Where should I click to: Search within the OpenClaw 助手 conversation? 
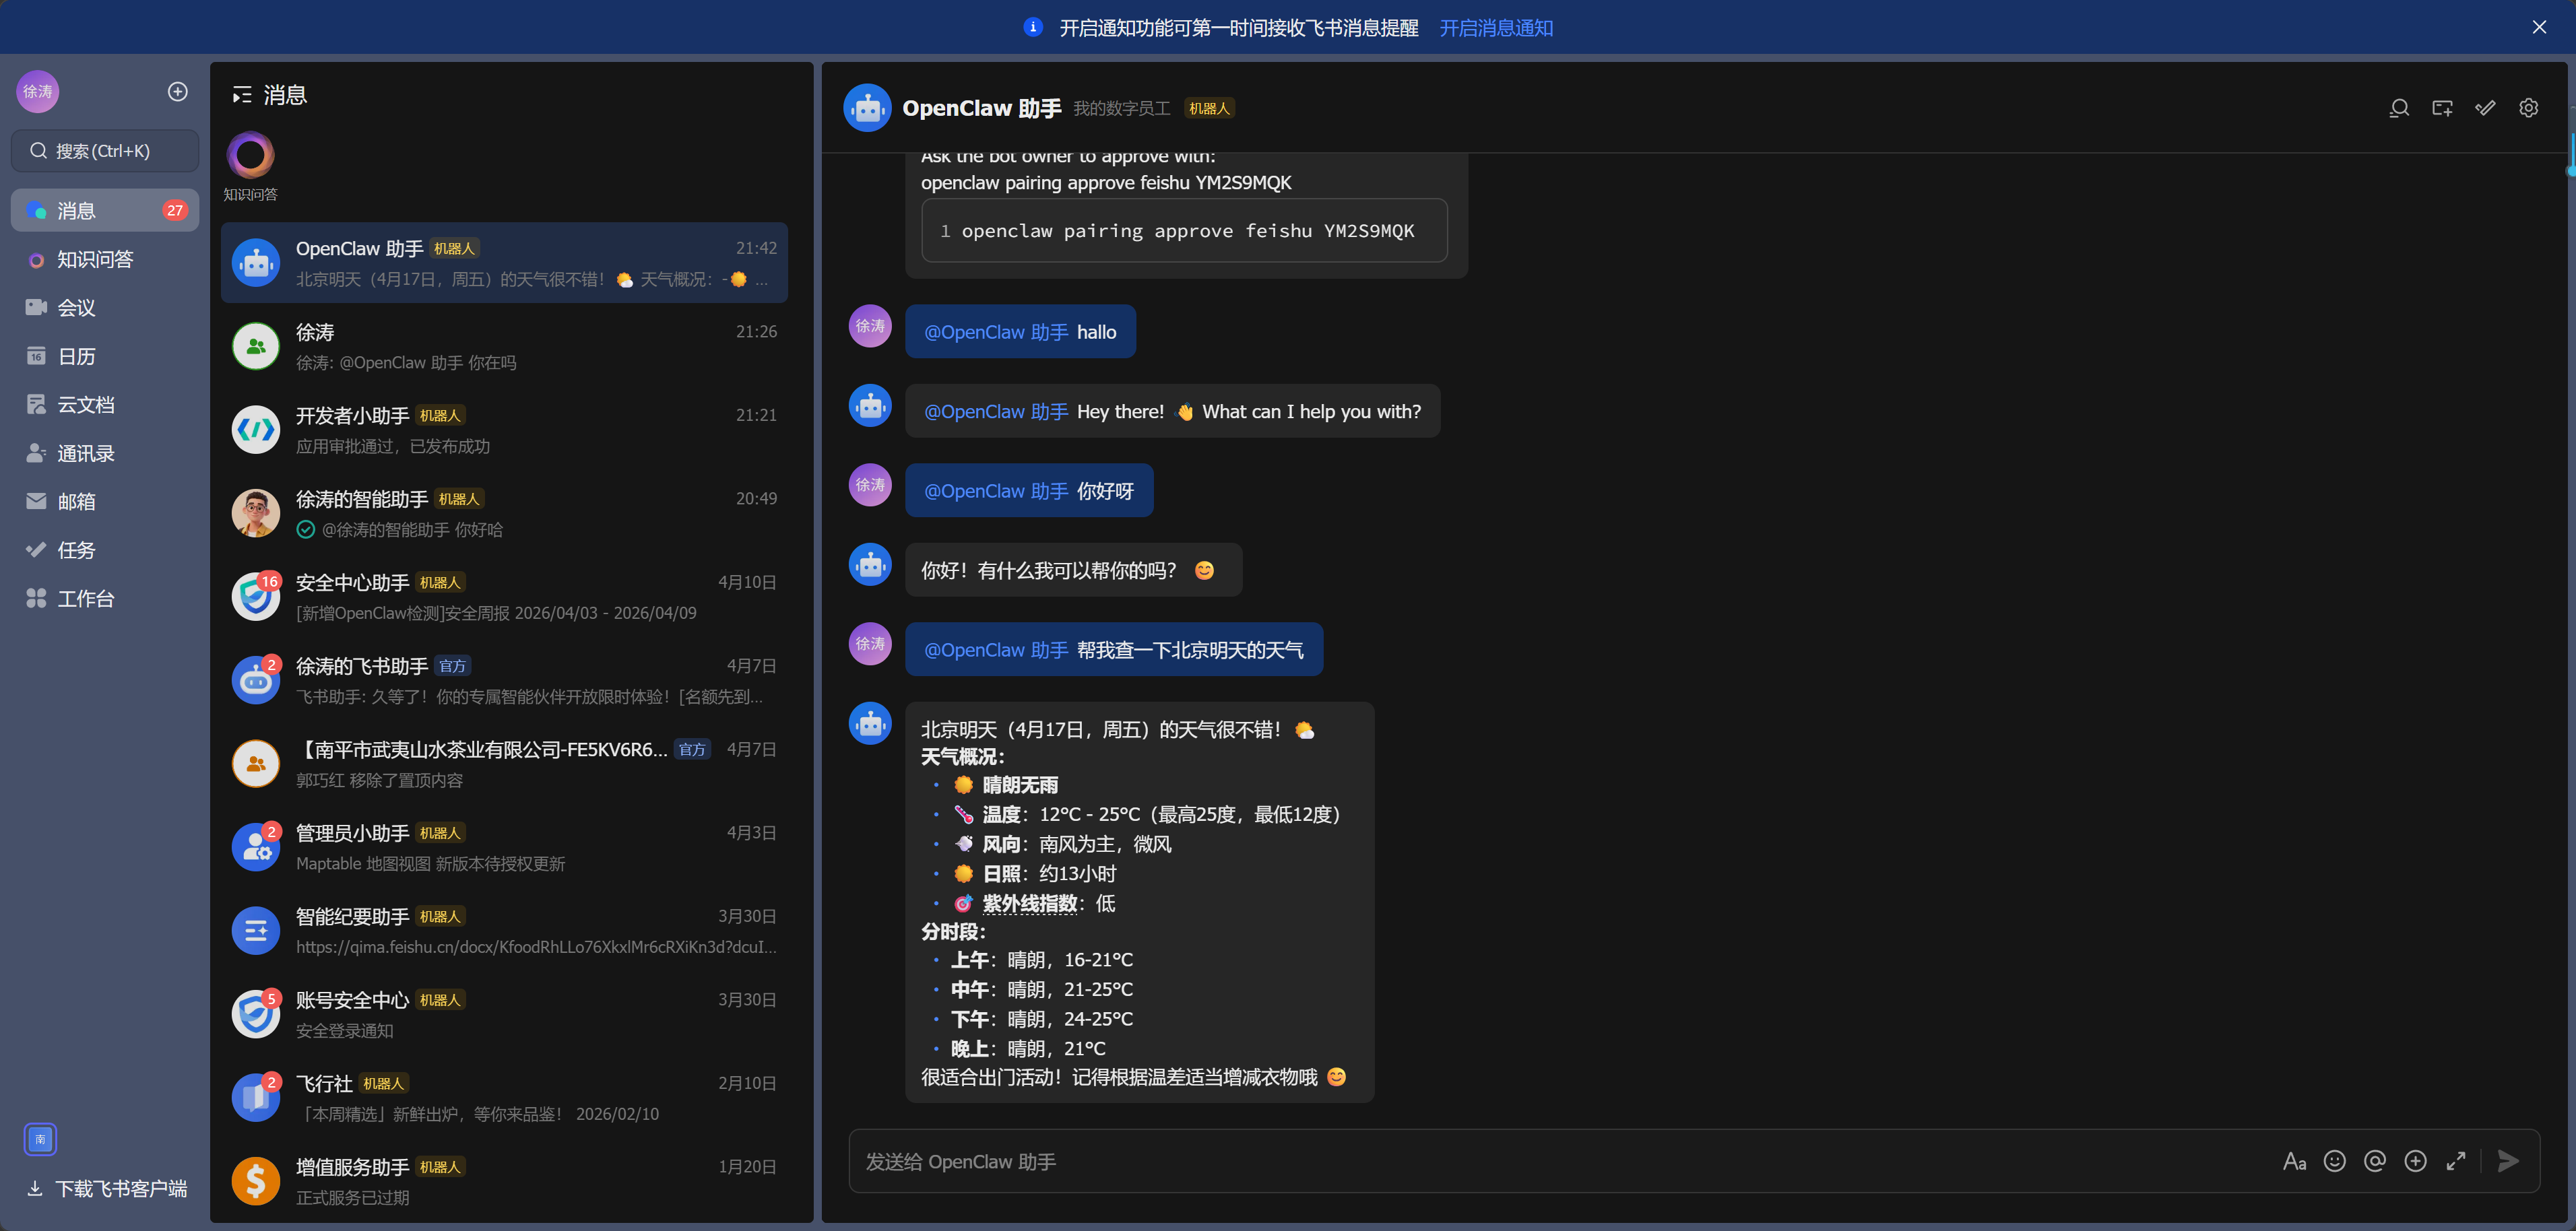tap(2398, 108)
